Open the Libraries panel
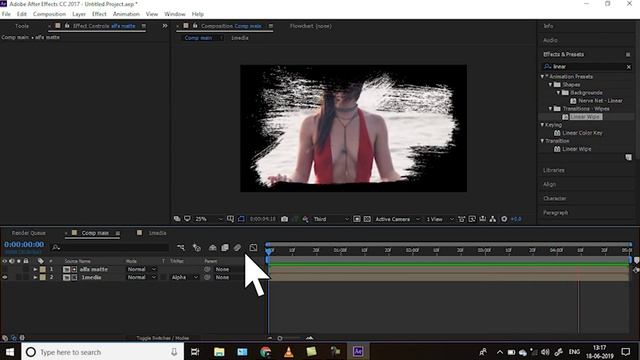This screenshot has height=360, width=640. (x=554, y=170)
